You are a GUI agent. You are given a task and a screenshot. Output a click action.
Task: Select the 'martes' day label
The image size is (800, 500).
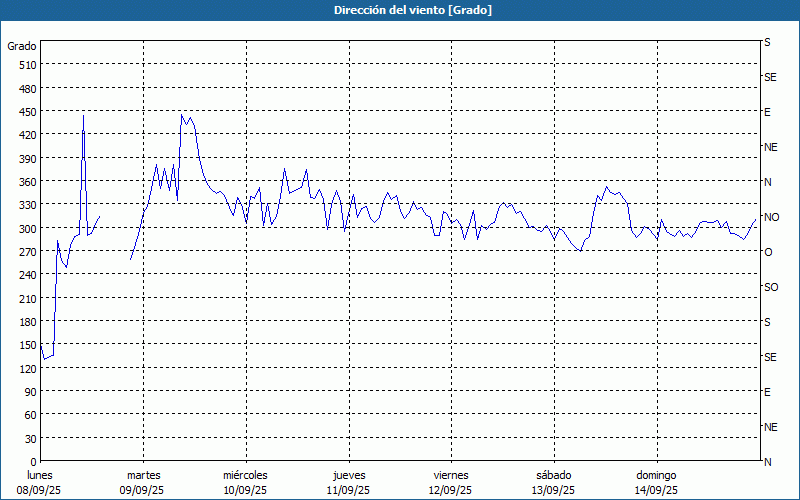tap(143, 475)
